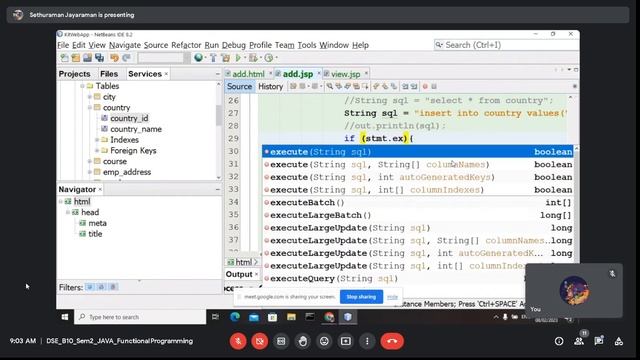This screenshot has width=640, height=360.
Task: Click the Source view button
Action: [240, 87]
